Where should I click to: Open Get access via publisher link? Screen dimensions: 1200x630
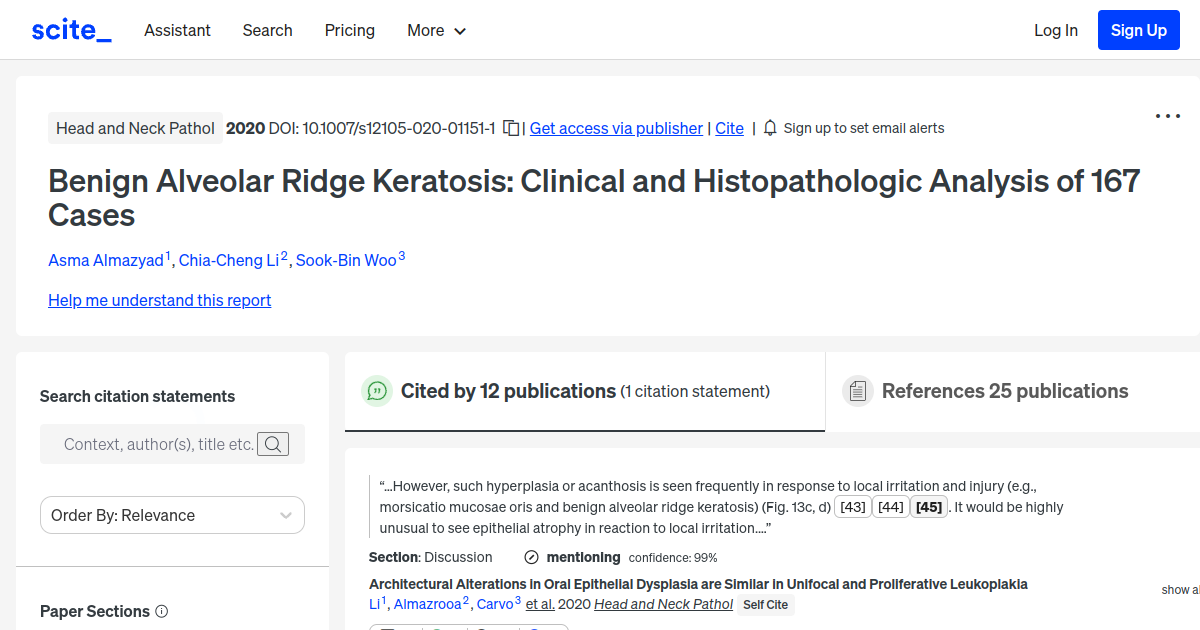tap(616, 128)
